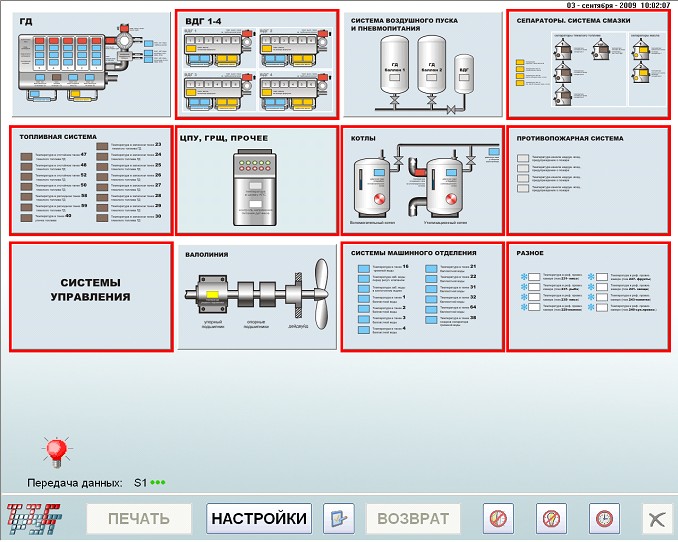
Task: Click the red alarm lamp indicator
Action: coord(57,452)
